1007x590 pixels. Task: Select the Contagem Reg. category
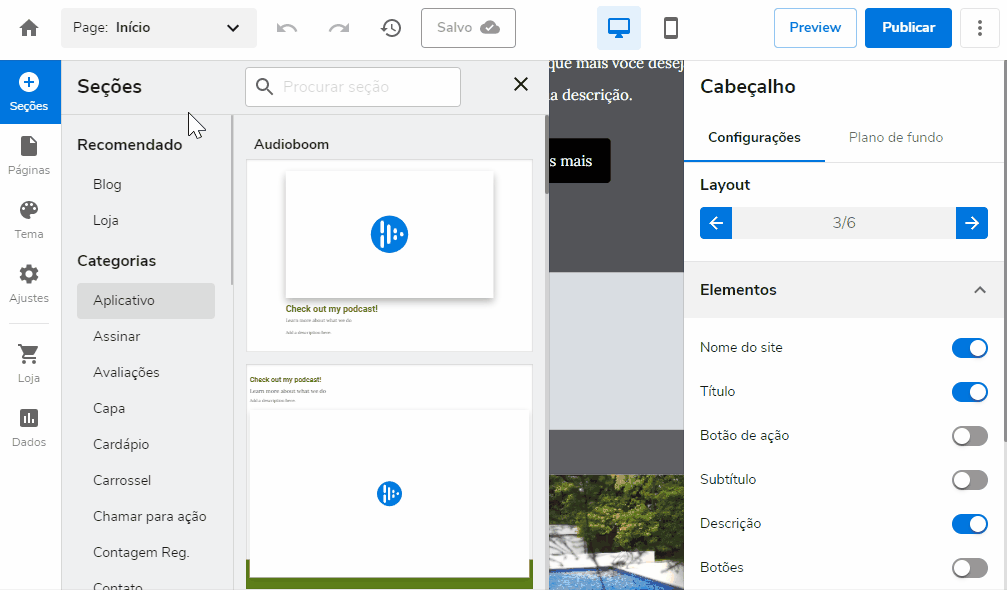click(141, 552)
